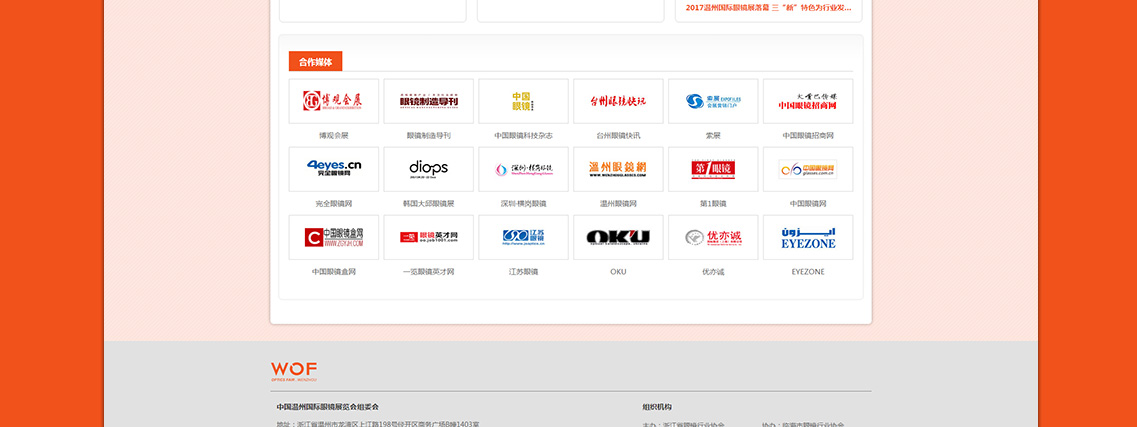Follow the 一览眼镜英才网 caption link
This screenshot has height=427, width=1137.
429,272
